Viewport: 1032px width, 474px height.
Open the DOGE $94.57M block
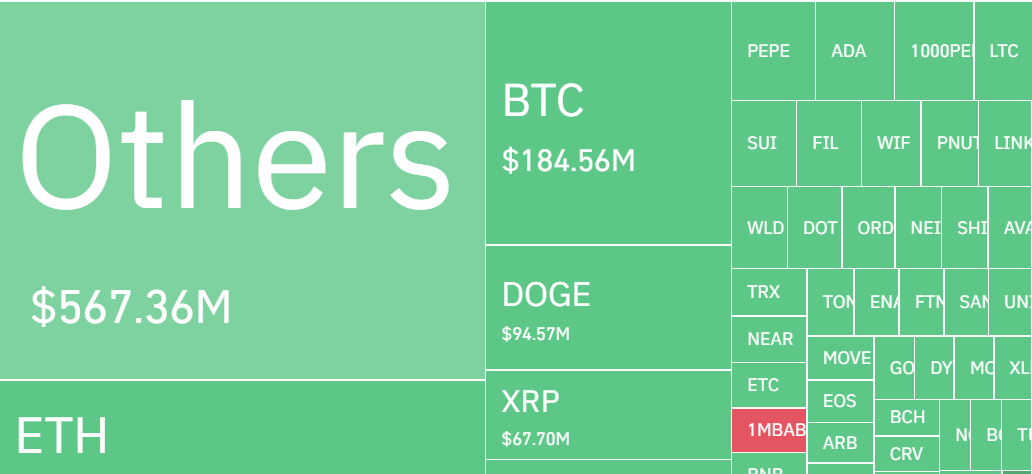608,307
